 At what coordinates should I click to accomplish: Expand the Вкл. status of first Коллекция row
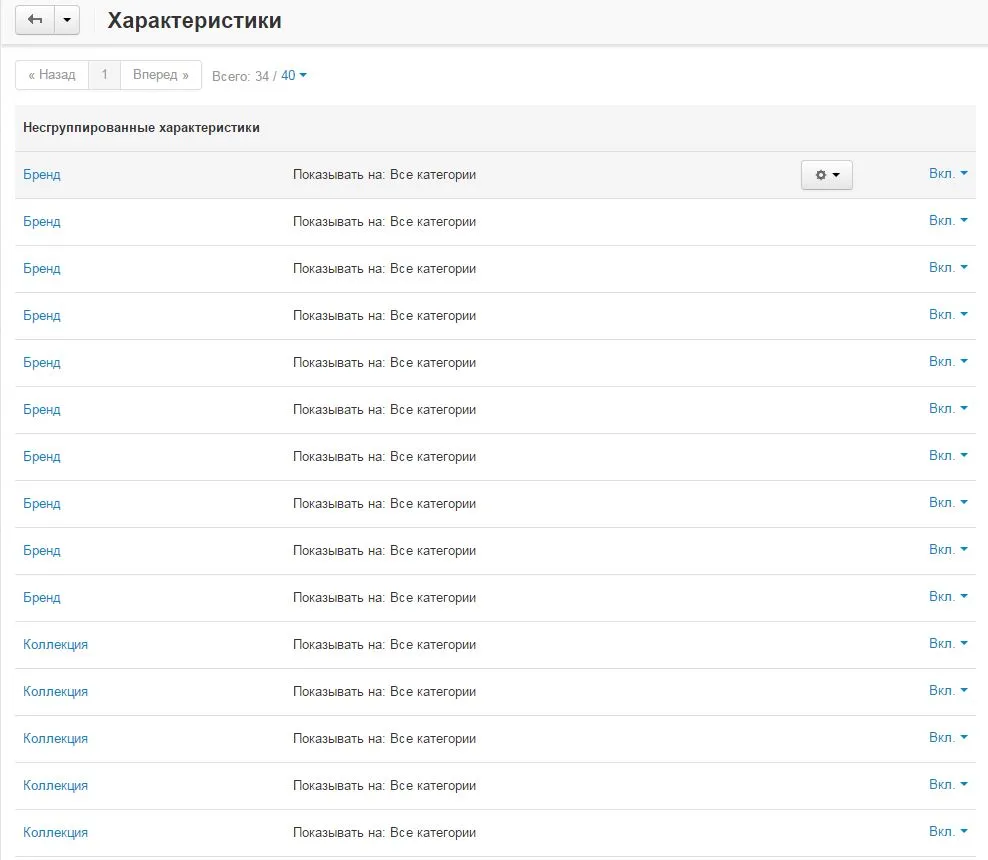click(948, 643)
